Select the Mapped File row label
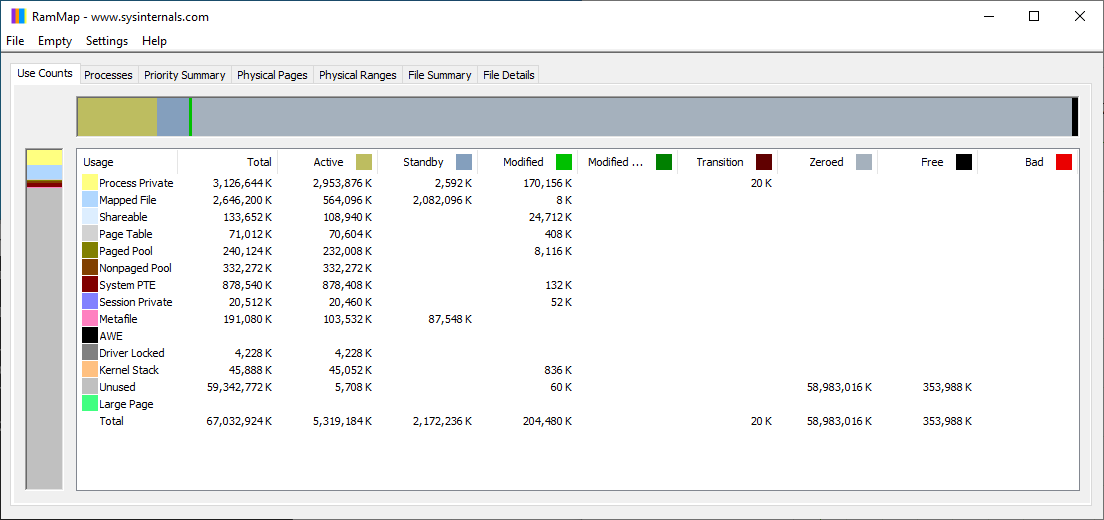The height and width of the screenshot is (520, 1104). 127,200
